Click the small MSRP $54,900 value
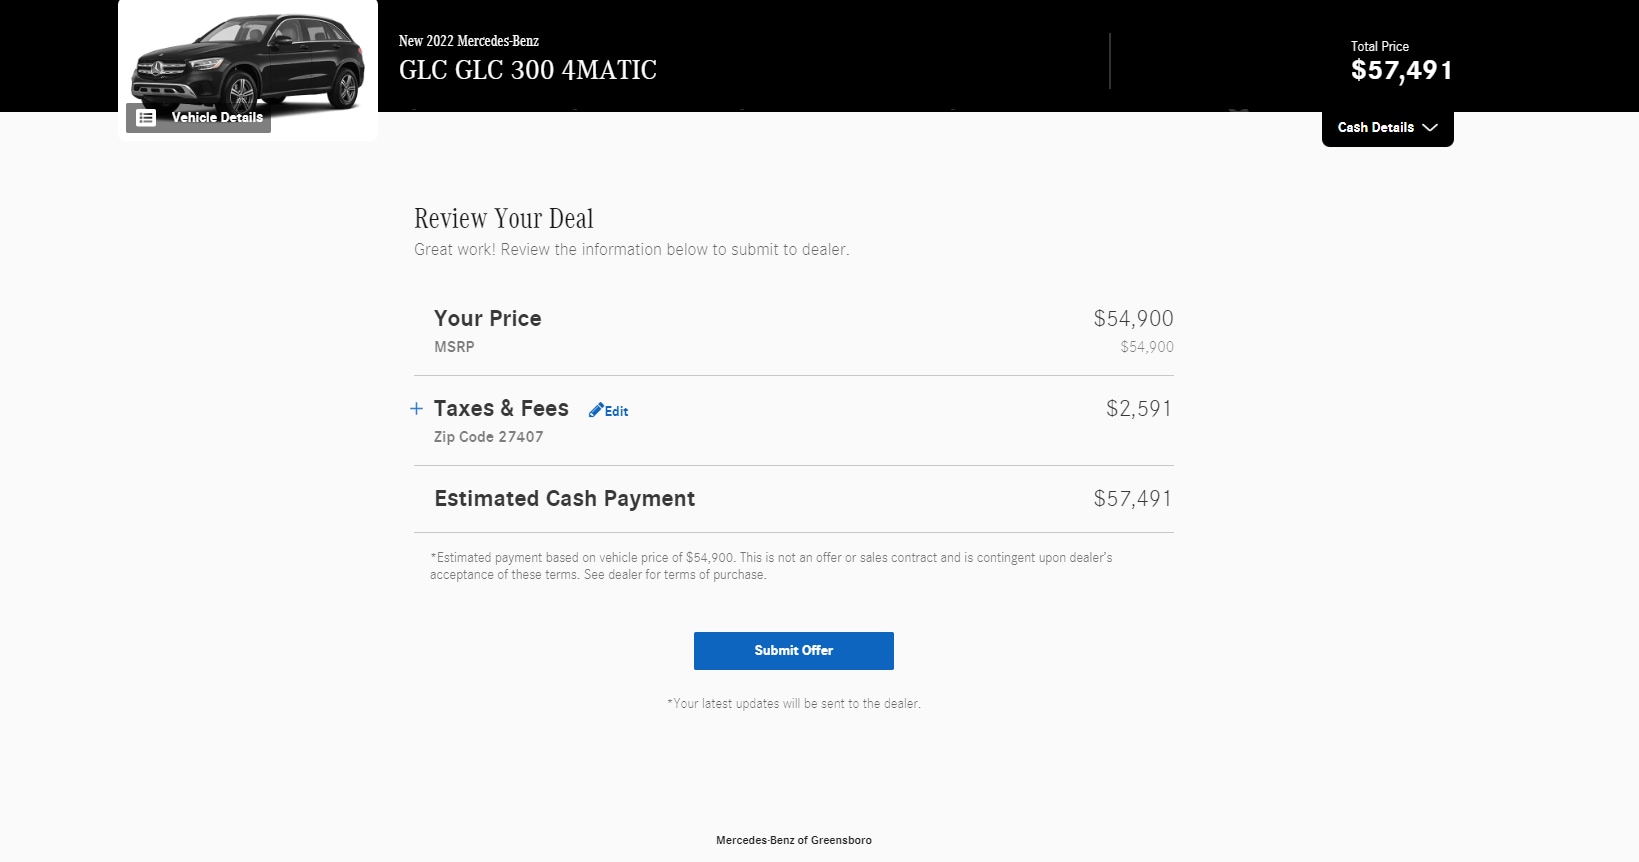Image resolution: width=1639 pixels, height=862 pixels. (x=1147, y=347)
